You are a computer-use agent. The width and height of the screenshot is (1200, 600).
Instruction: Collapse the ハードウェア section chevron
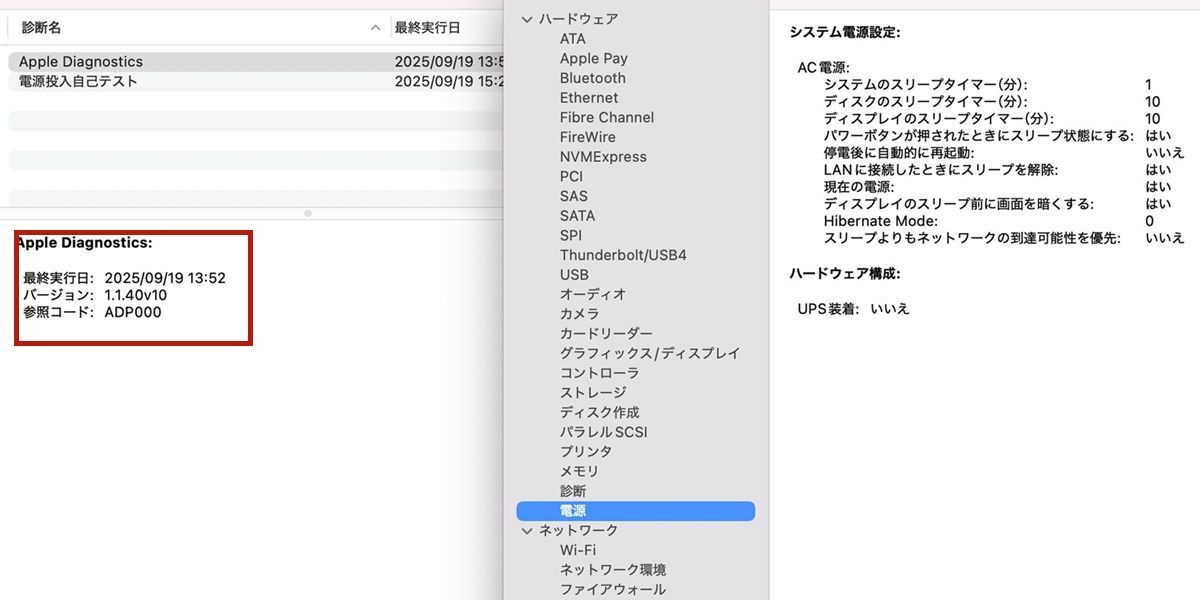tap(527, 19)
